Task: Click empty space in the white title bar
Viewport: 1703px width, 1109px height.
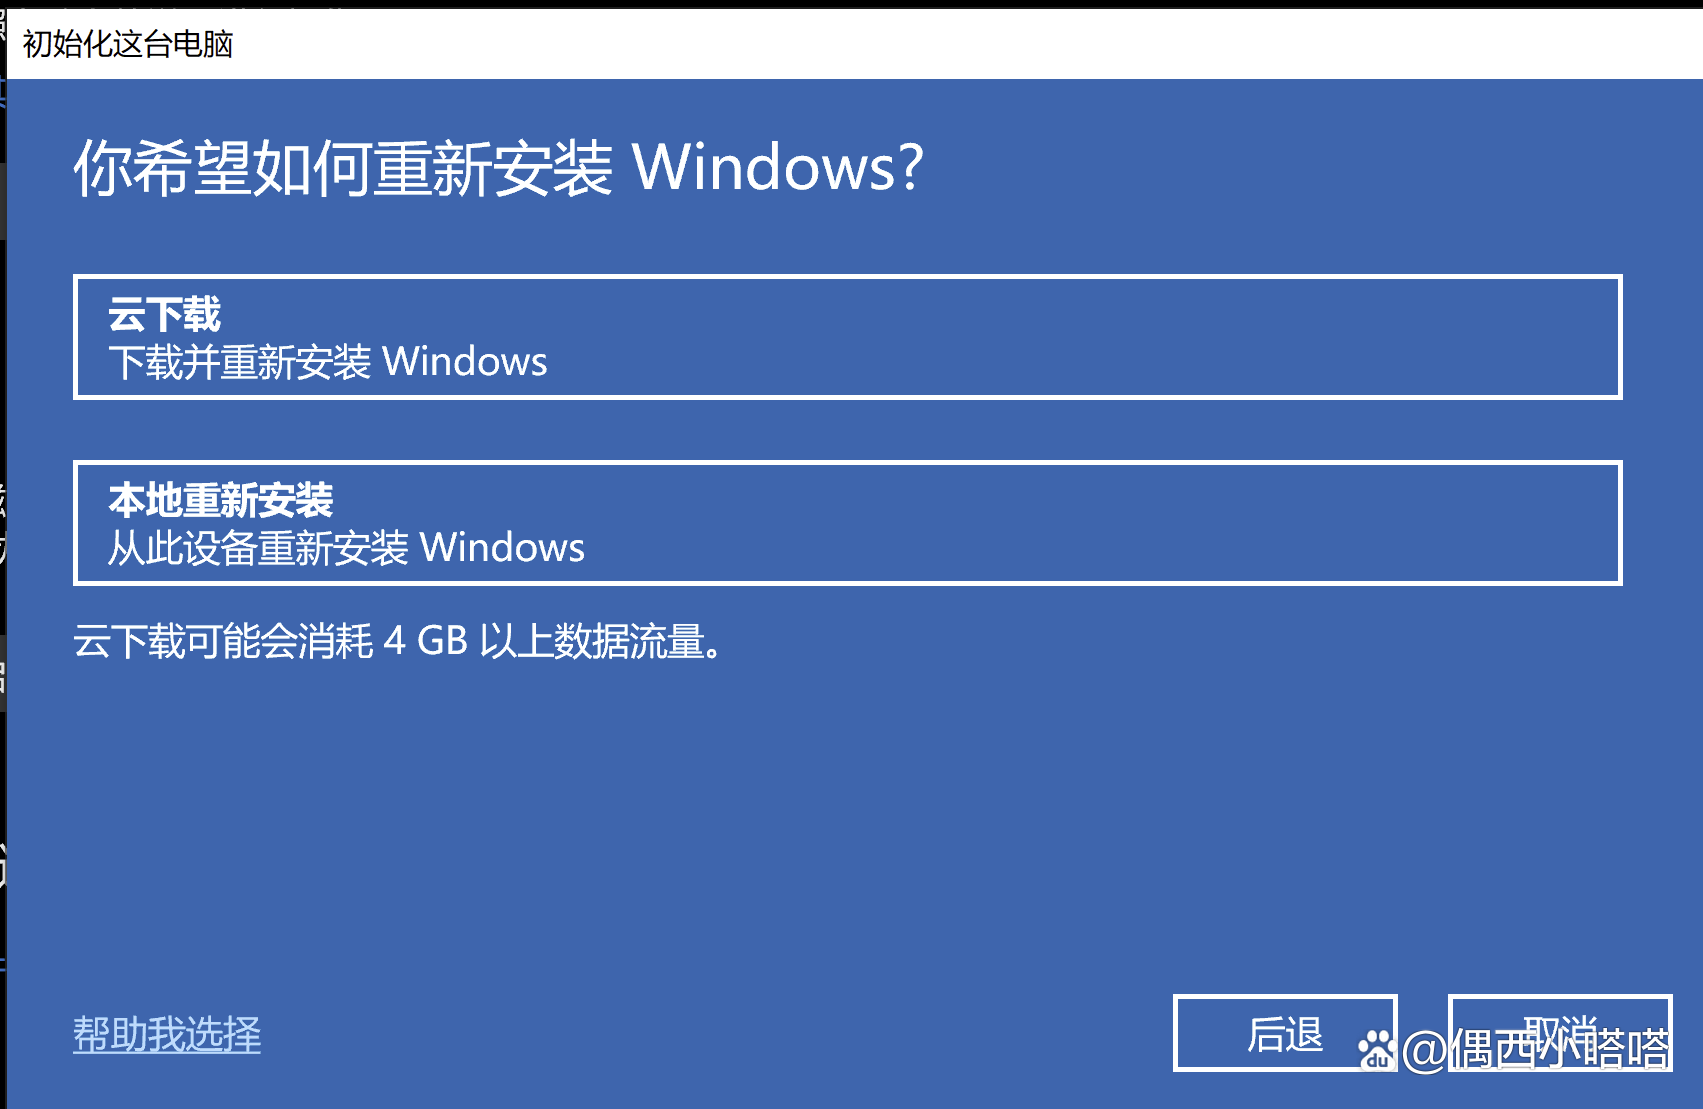Action: tap(900, 44)
